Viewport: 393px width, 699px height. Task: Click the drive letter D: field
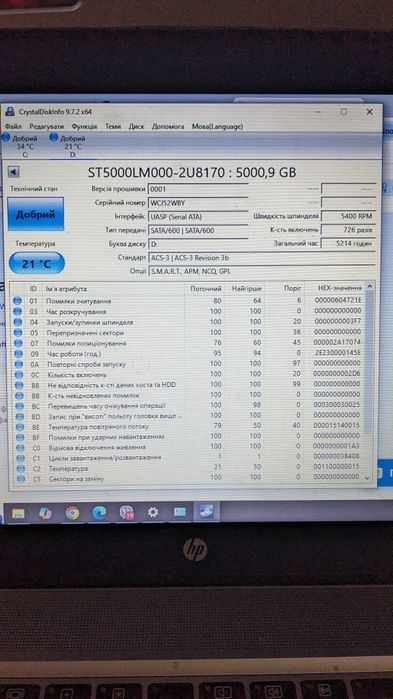click(198, 244)
